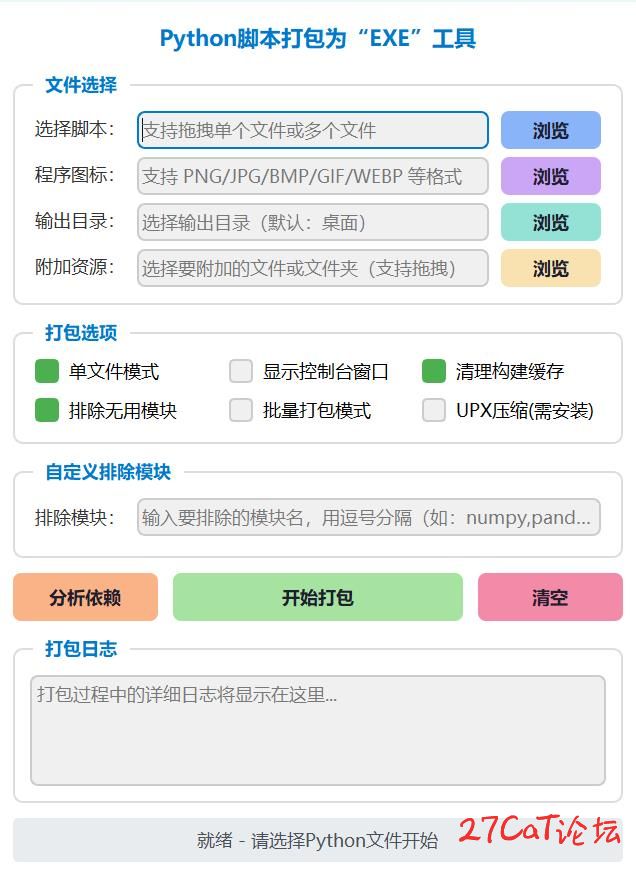Enable the UPX压缩(需安装) checkbox
This screenshot has width=636, height=871.
tap(434, 410)
